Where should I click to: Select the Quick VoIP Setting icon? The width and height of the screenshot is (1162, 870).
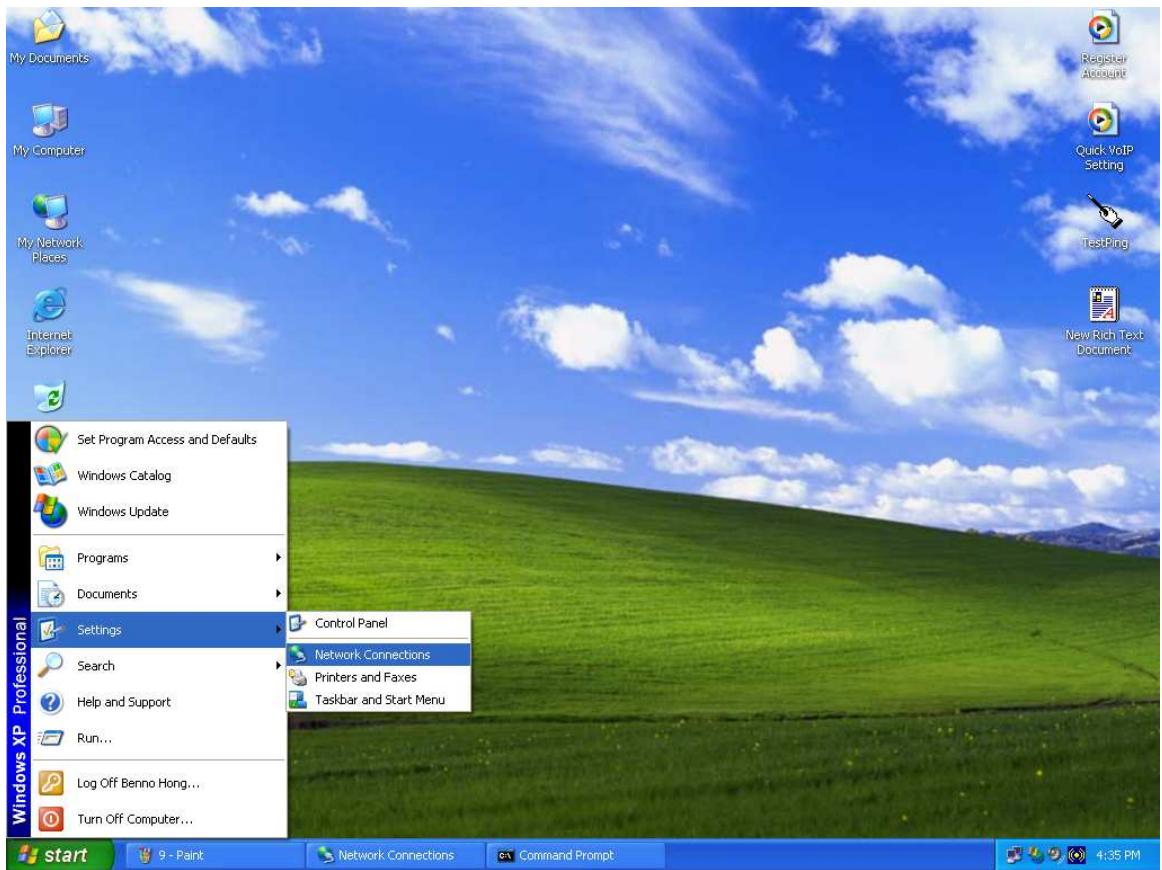[x=1103, y=137]
